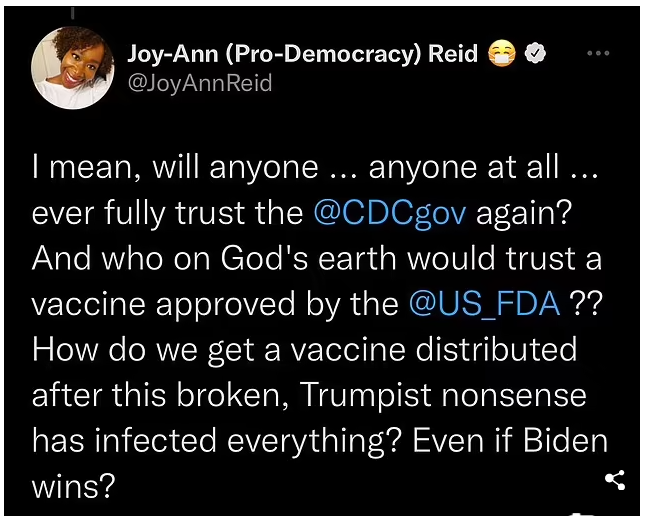Click the verified checkmark badge
The width and height of the screenshot is (651, 516).
[536, 54]
